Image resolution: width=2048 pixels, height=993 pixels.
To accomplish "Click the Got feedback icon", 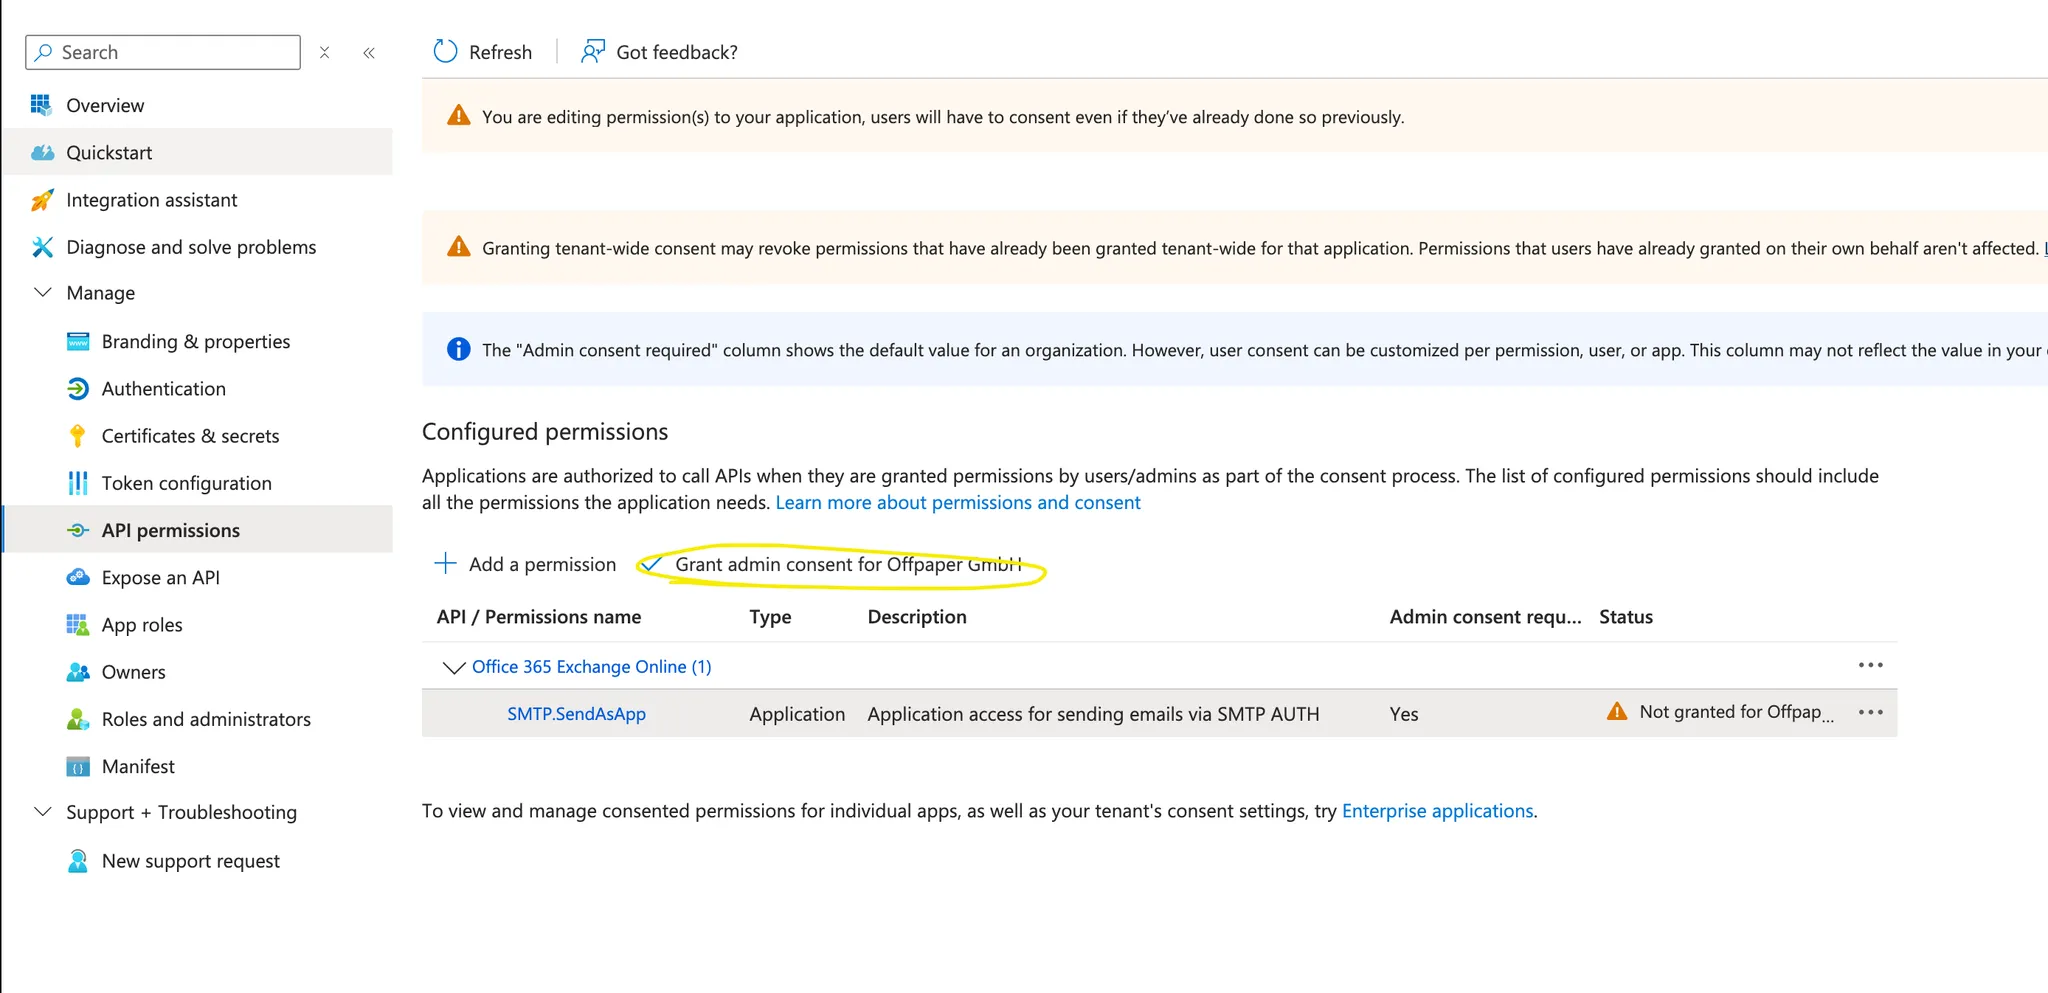I will pyautogui.click(x=593, y=52).
